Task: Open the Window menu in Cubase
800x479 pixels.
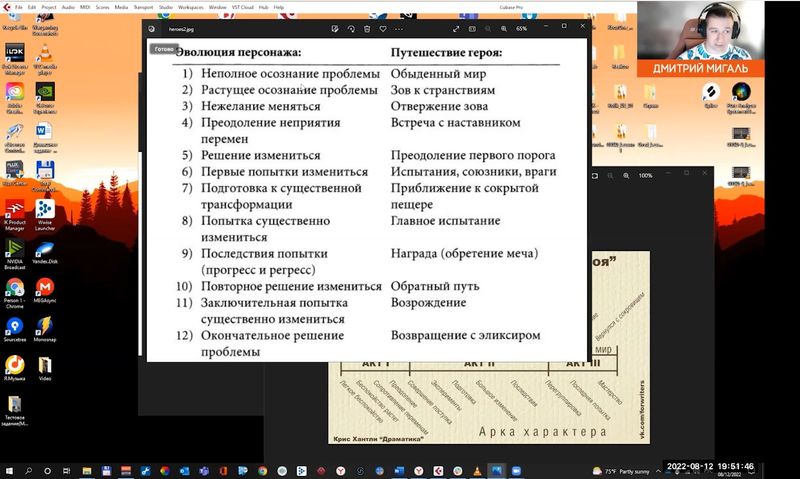Action: [x=218, y=7]
